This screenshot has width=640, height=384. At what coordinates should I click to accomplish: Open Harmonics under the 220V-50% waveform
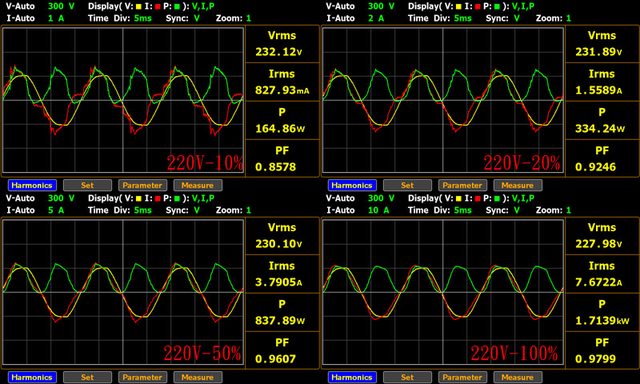pos(32,377)
